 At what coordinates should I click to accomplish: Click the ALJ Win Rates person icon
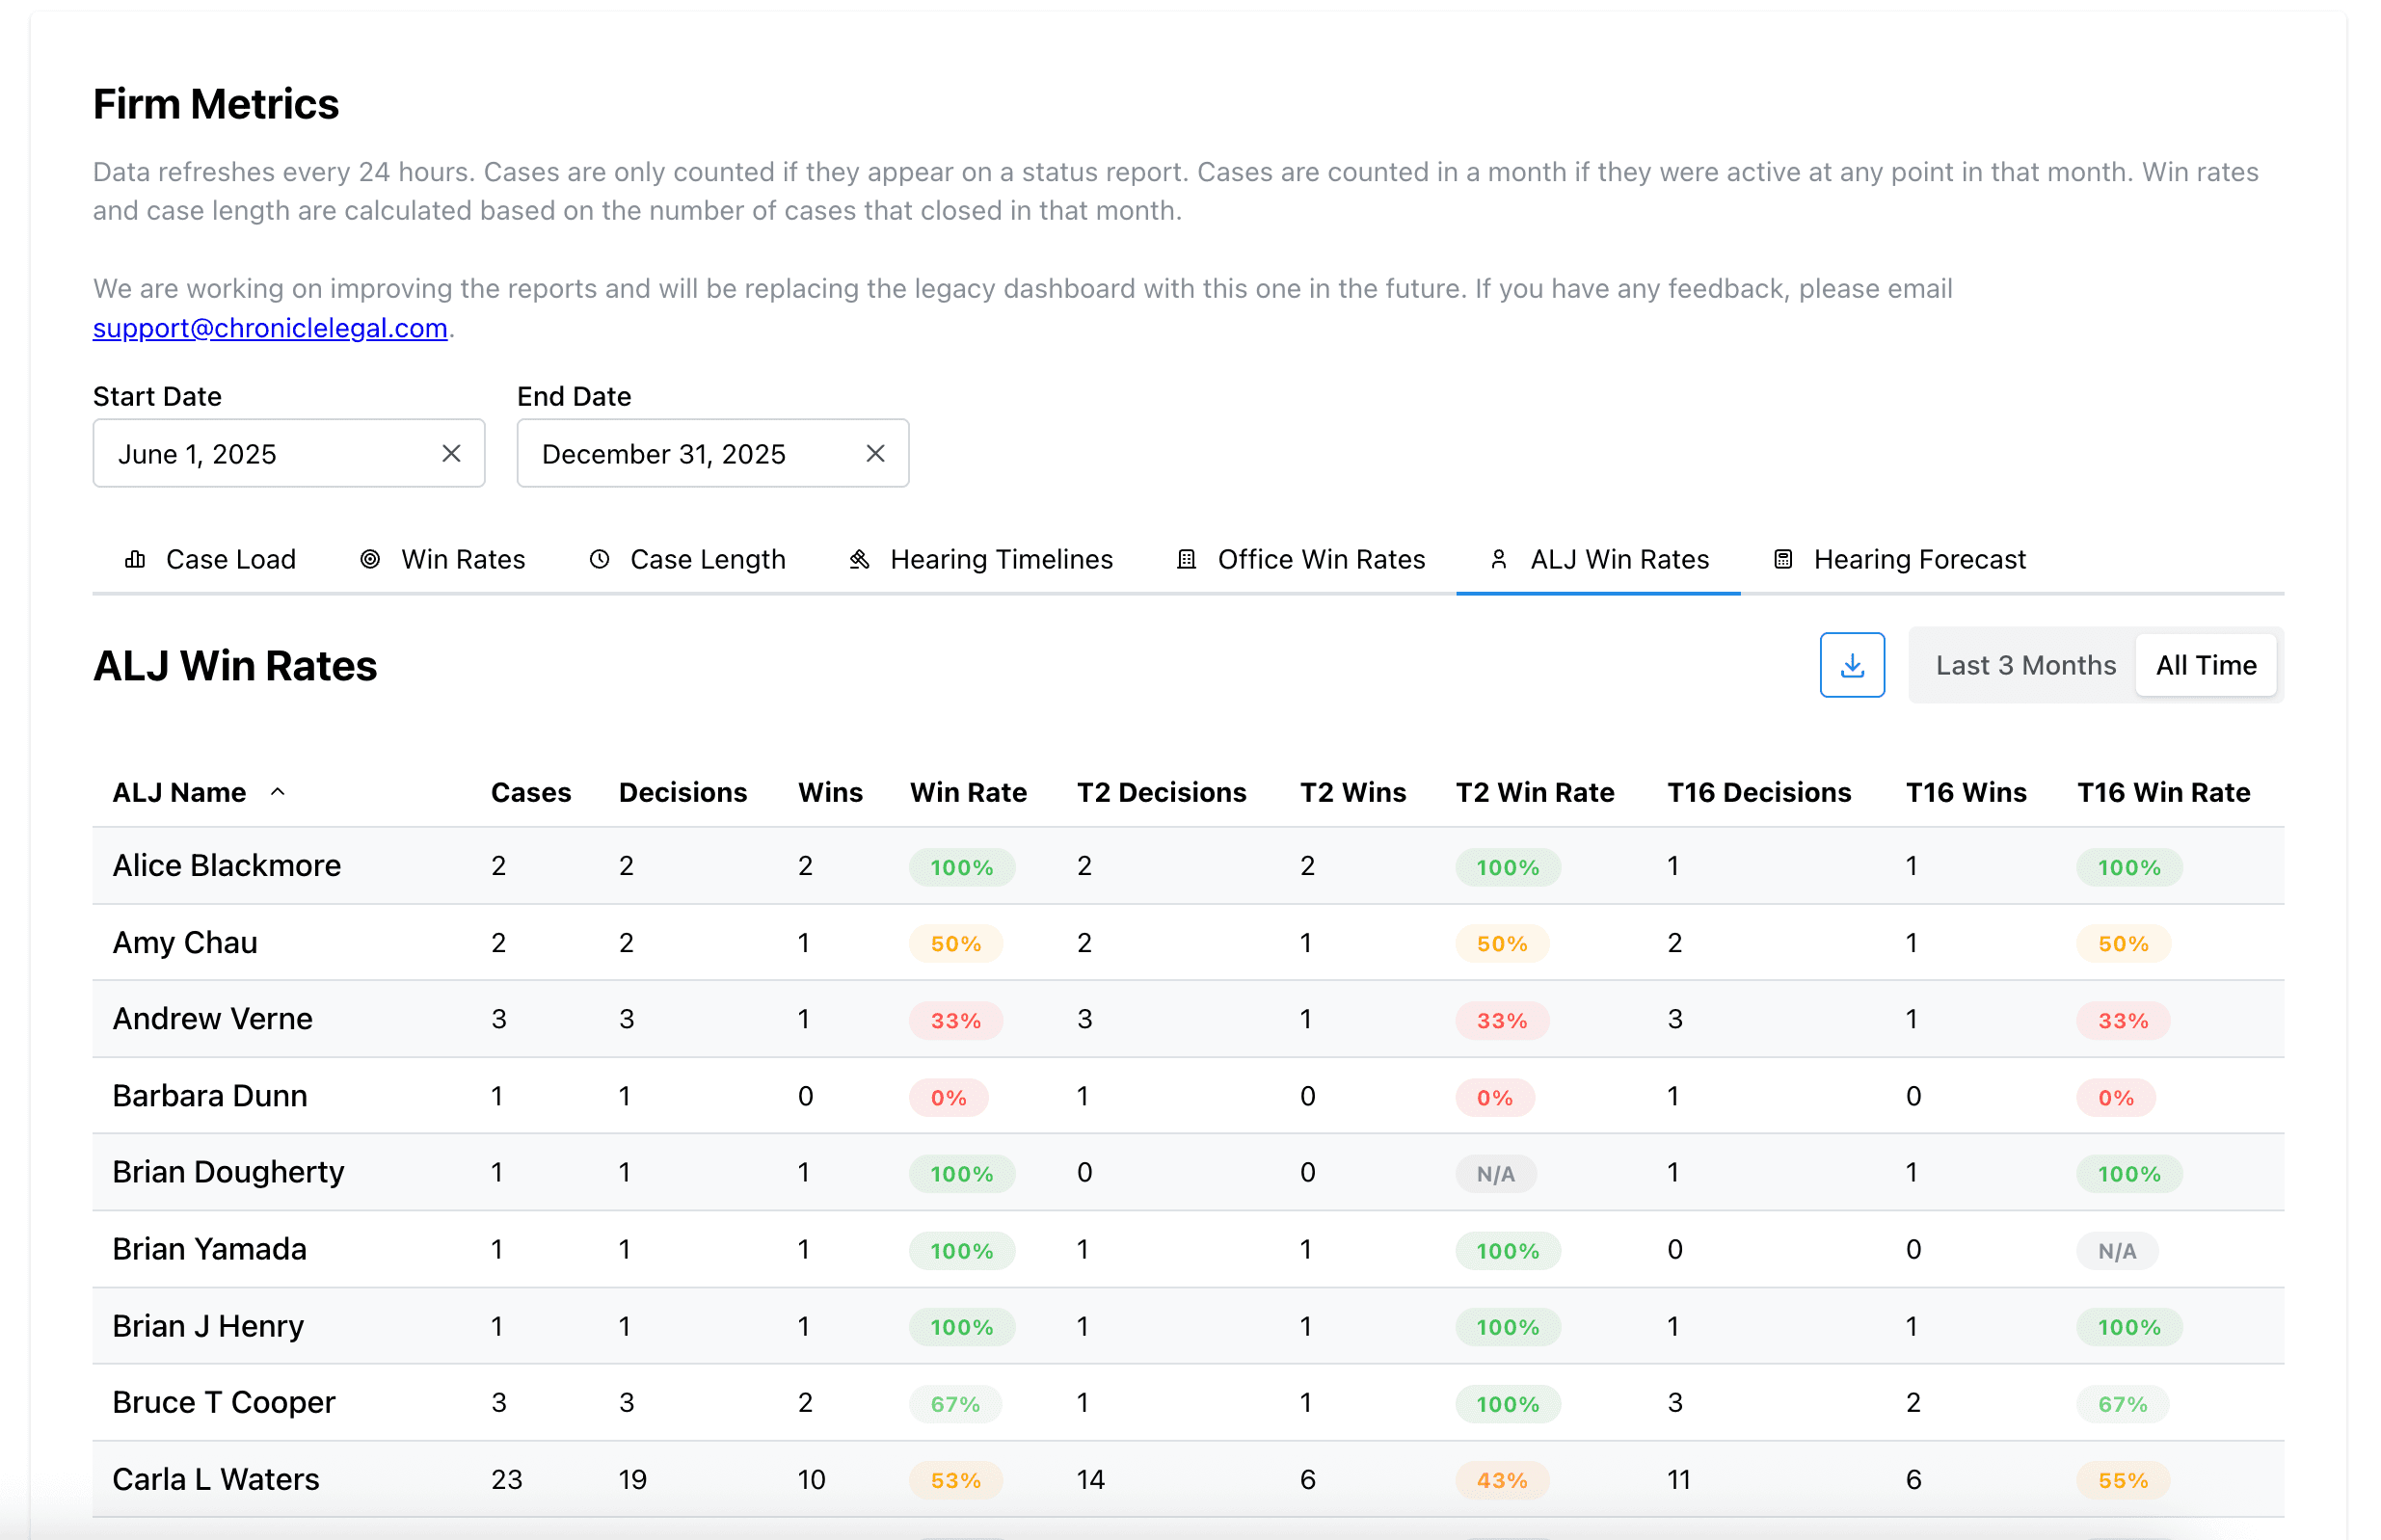1499,559
